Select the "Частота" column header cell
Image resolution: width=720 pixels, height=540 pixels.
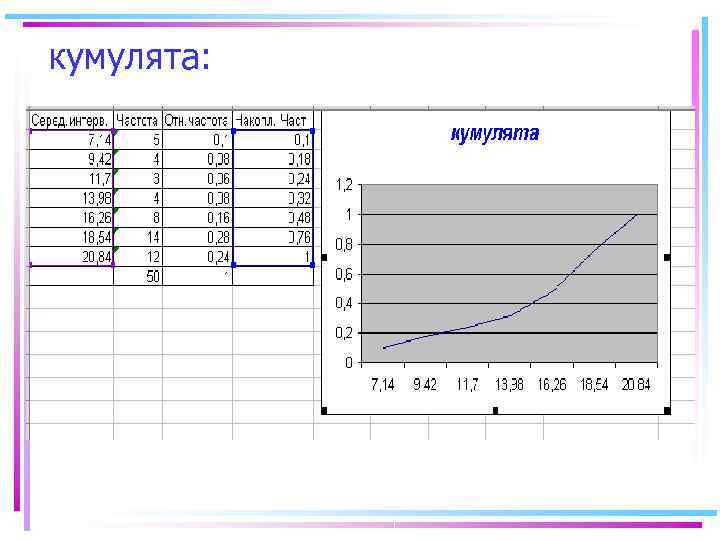tap(138, 120)
